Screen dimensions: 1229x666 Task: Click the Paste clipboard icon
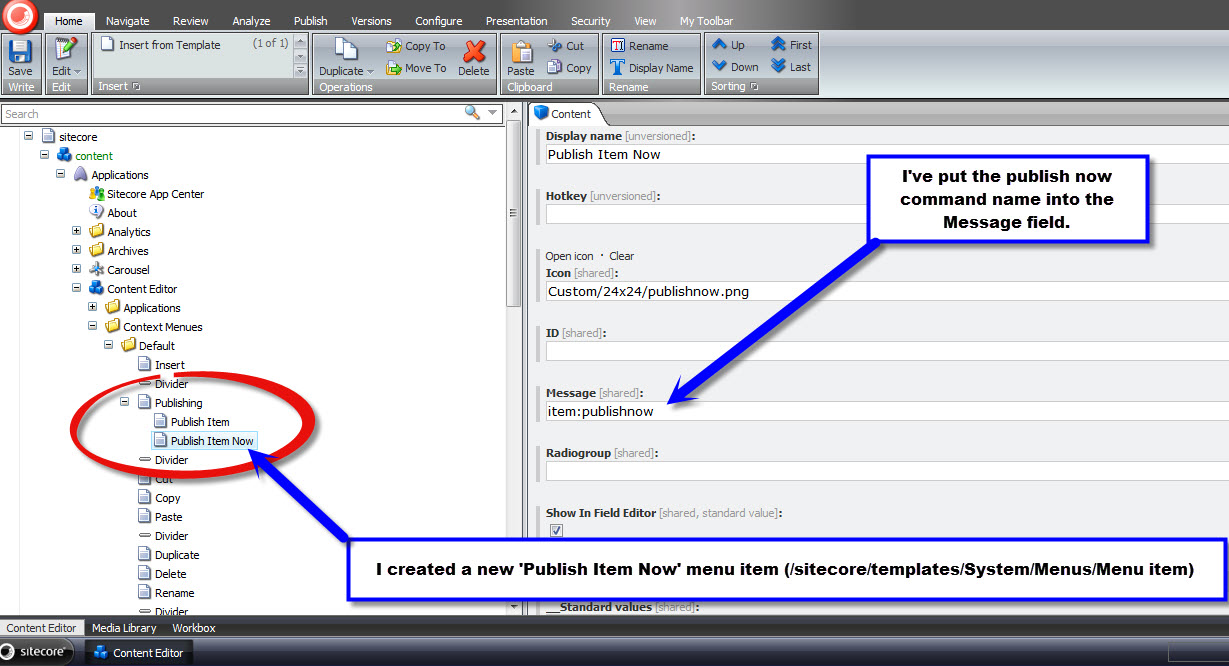521,58
